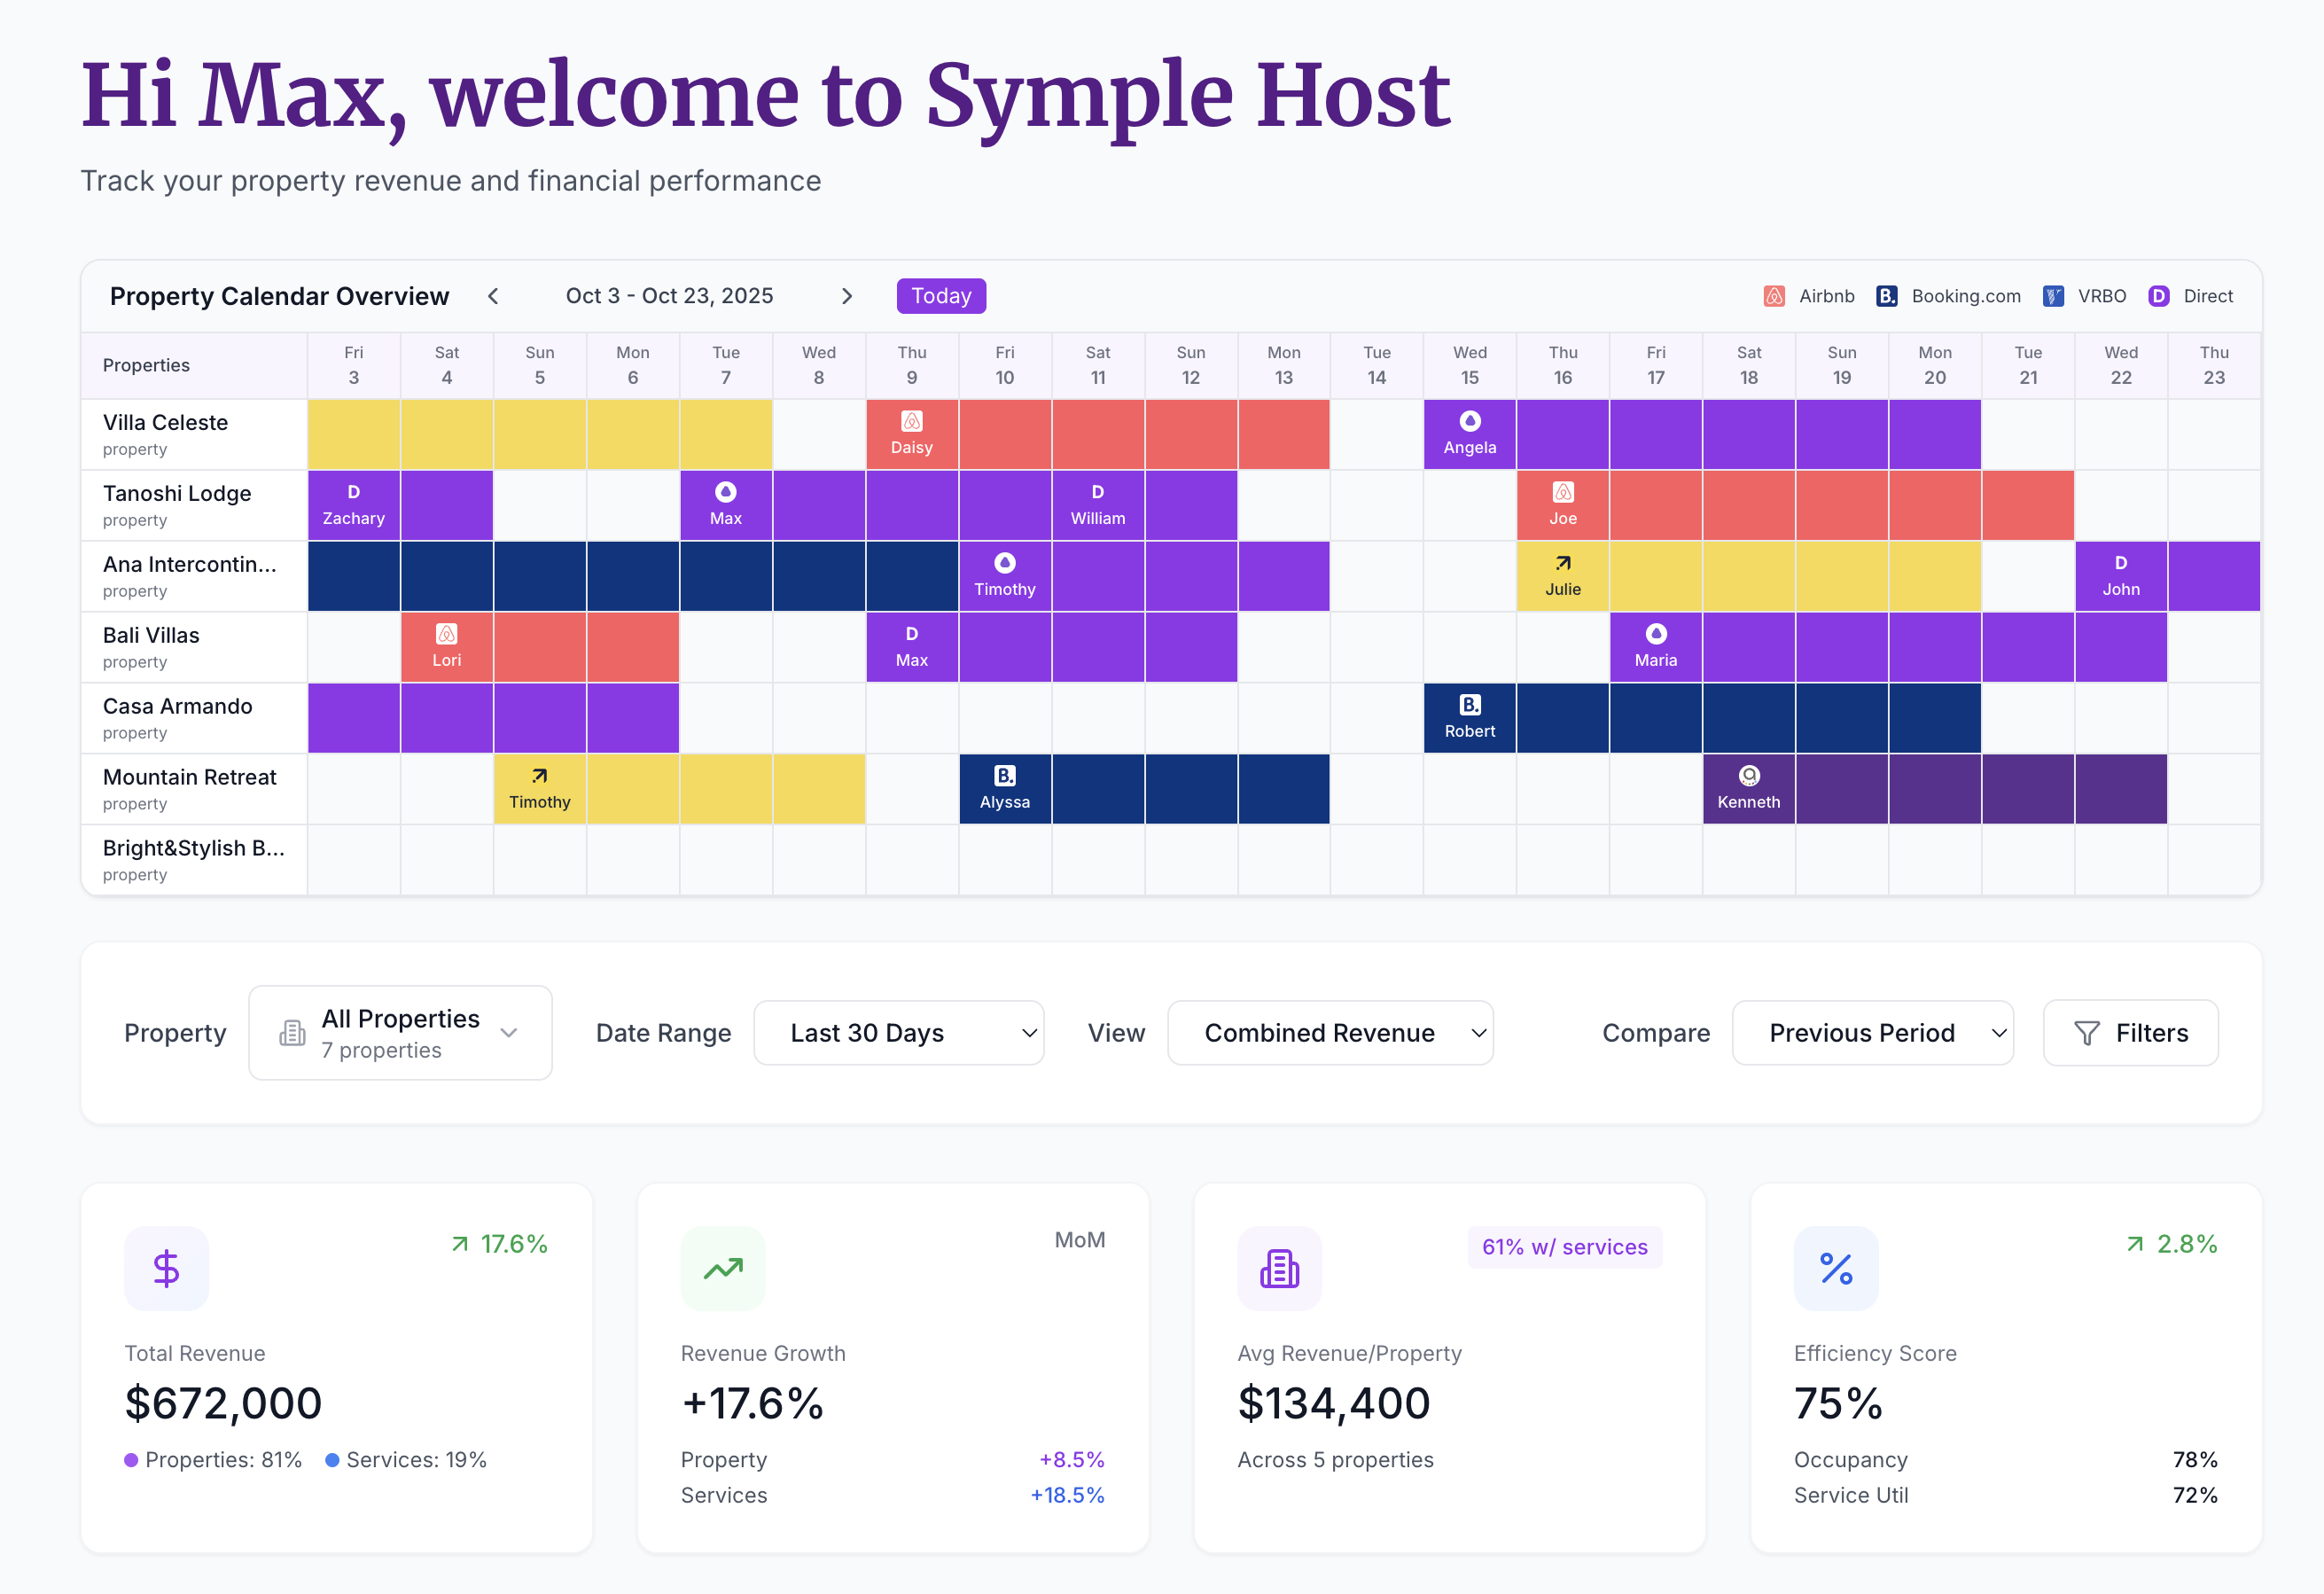Click the Today button
The image size is (2324, 1594).
click(x=940, y=295)
